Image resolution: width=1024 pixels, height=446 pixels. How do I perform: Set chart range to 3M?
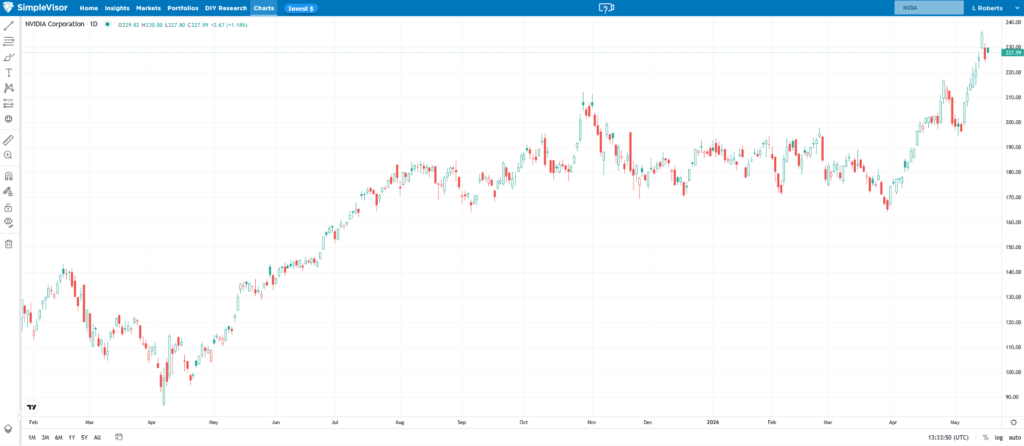45,437
